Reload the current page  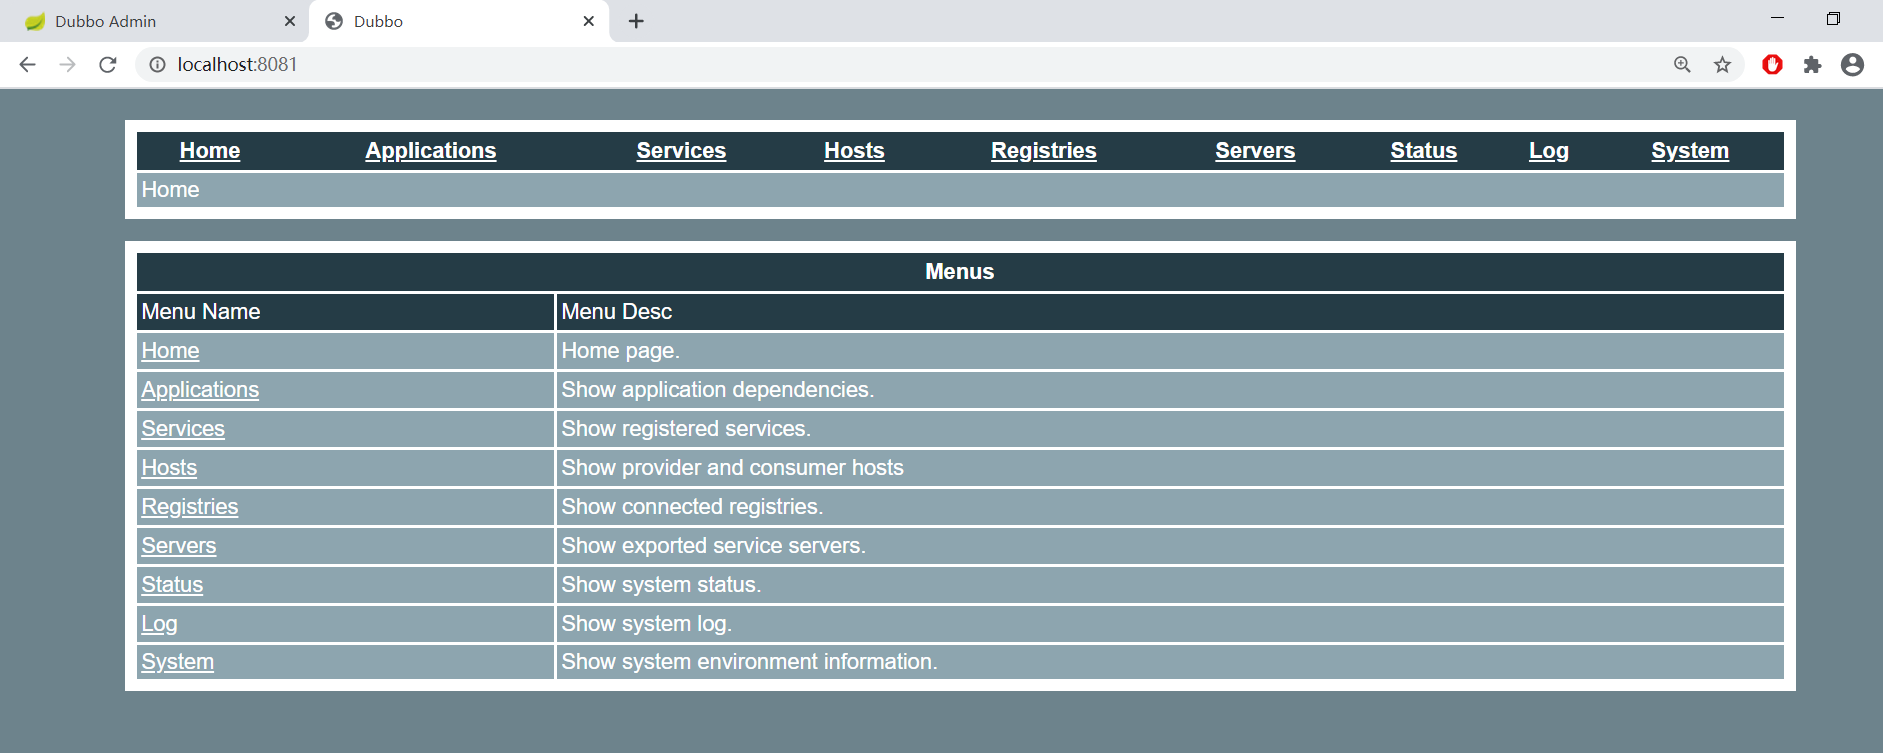[x=108, y=65]
